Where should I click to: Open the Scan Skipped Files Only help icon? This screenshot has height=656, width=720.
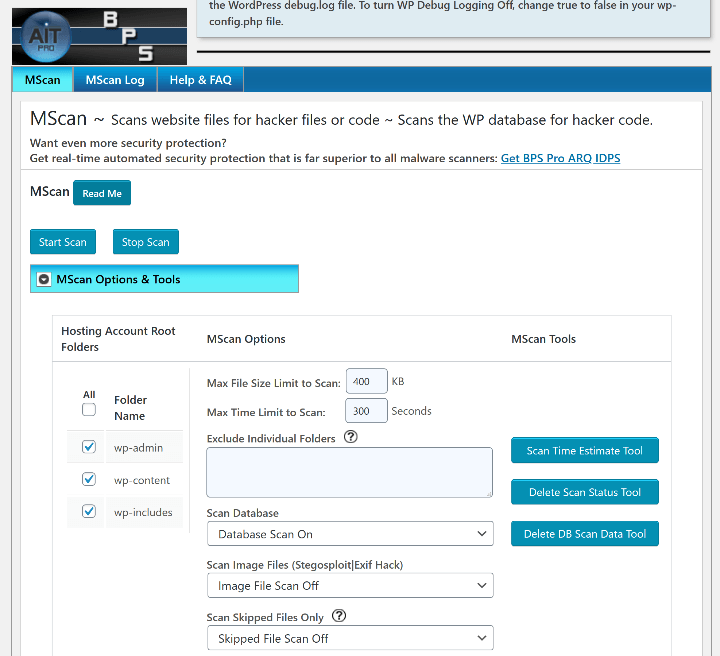pyautogui.click(x=339, y=616)
